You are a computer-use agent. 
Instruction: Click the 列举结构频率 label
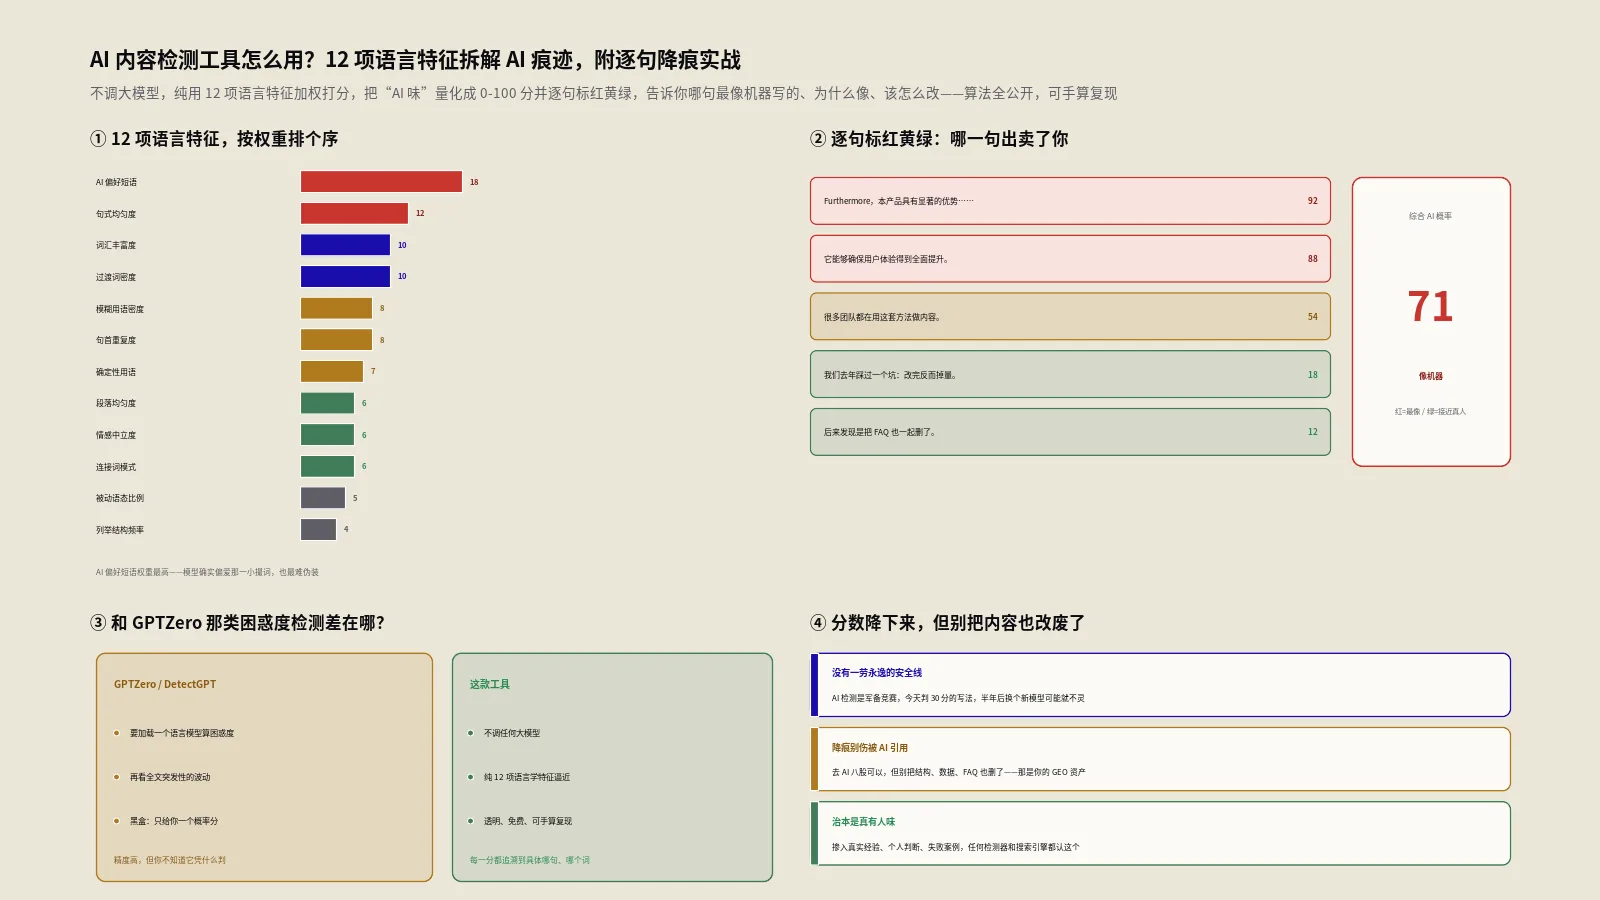tap(120, 530)
